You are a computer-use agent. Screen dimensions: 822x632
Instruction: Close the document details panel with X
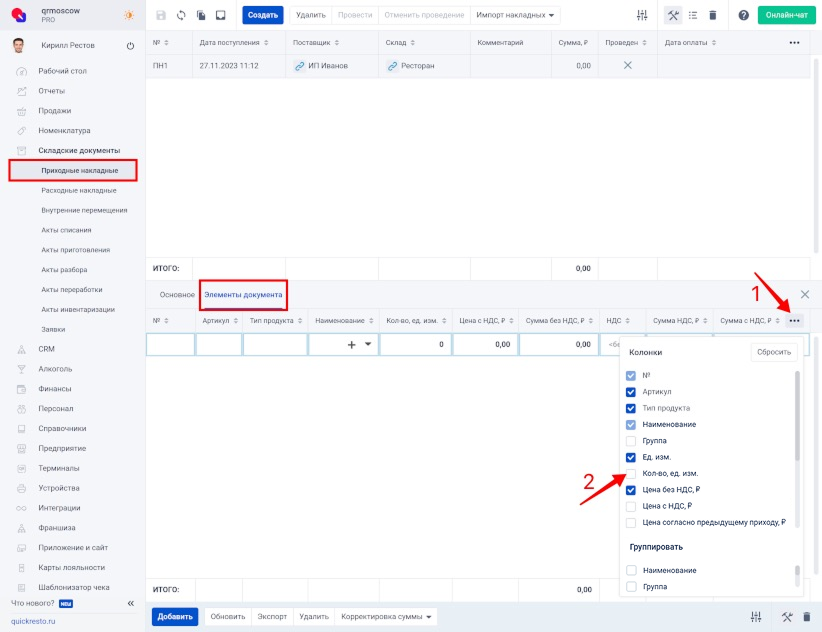point(805,295)
